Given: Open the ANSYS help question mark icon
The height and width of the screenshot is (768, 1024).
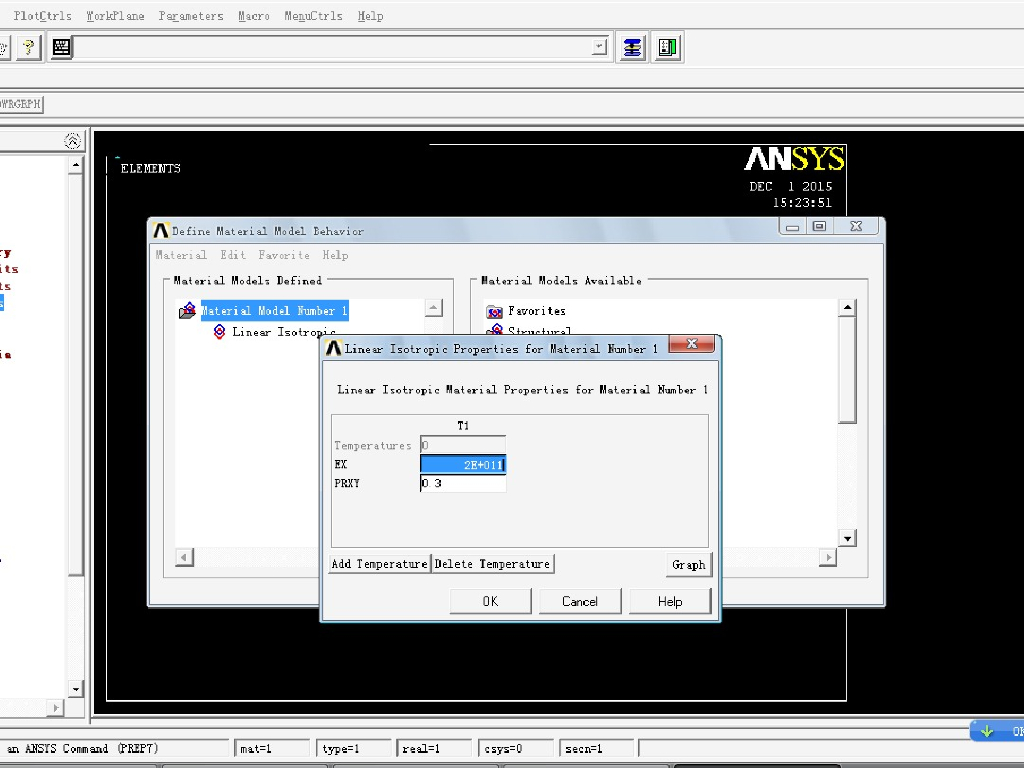Looking at the screenshot, I should pyautogui.click(x=28, y=47).
